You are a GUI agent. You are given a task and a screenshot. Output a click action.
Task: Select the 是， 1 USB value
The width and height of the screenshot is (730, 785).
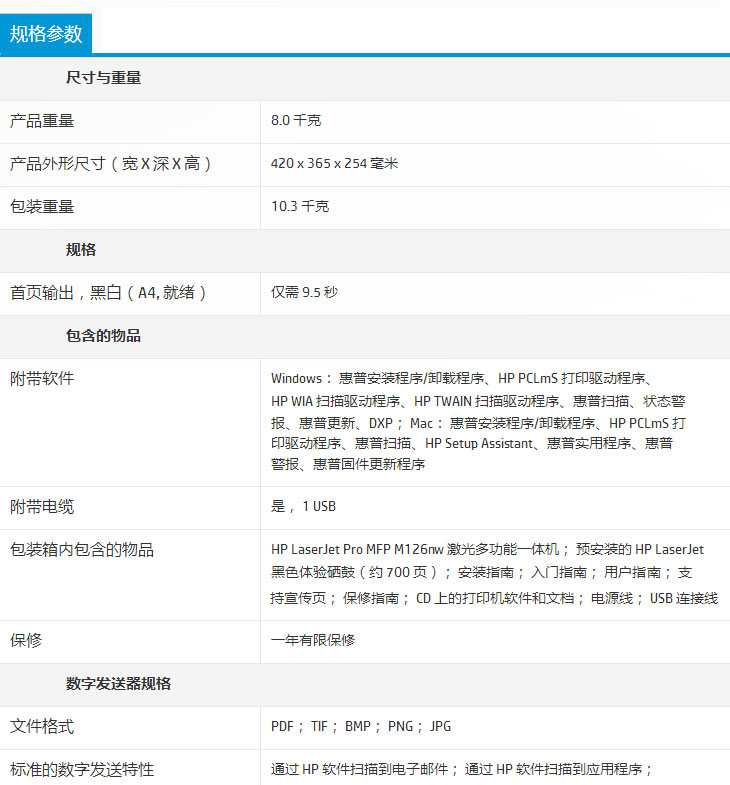pyautogui.click(x=303, y=507)
